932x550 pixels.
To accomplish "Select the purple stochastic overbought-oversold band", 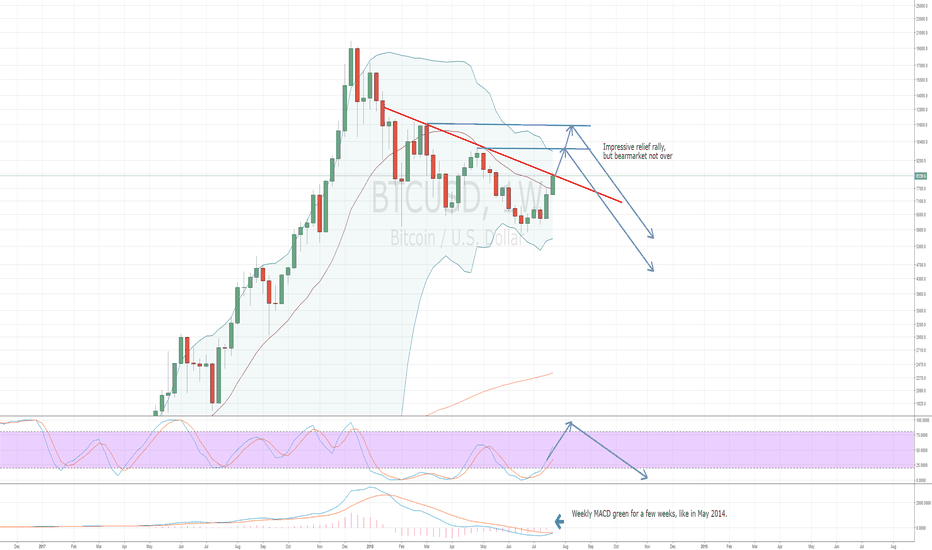I will click(456, 450).
